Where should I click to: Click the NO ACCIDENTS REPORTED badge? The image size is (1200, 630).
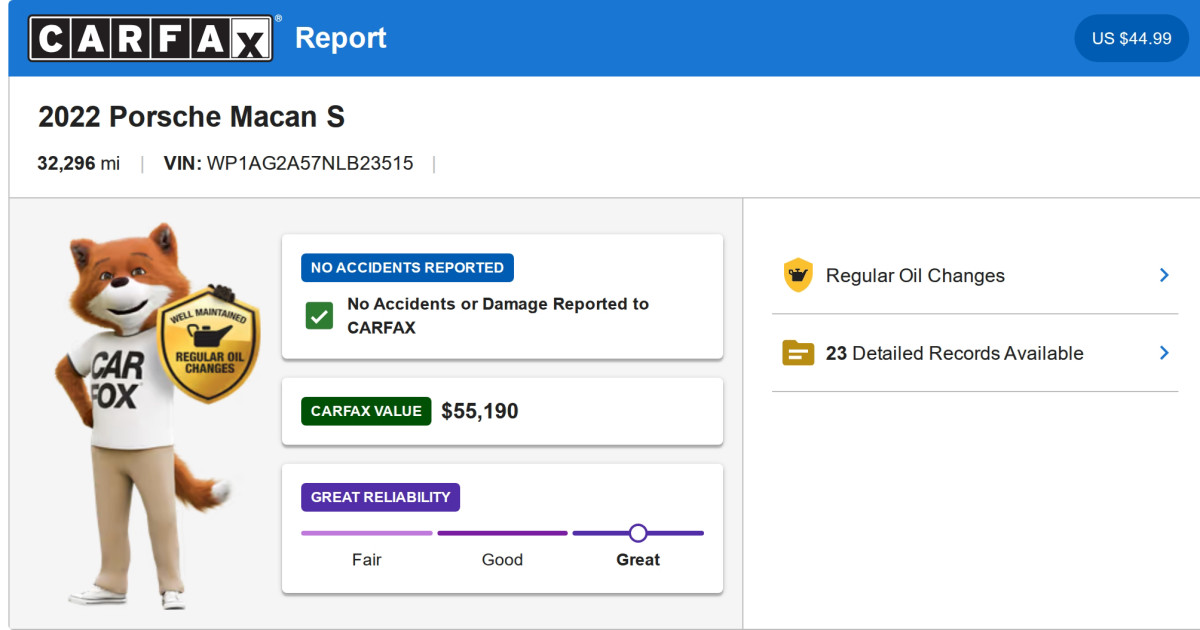click(x=407, y=267)
